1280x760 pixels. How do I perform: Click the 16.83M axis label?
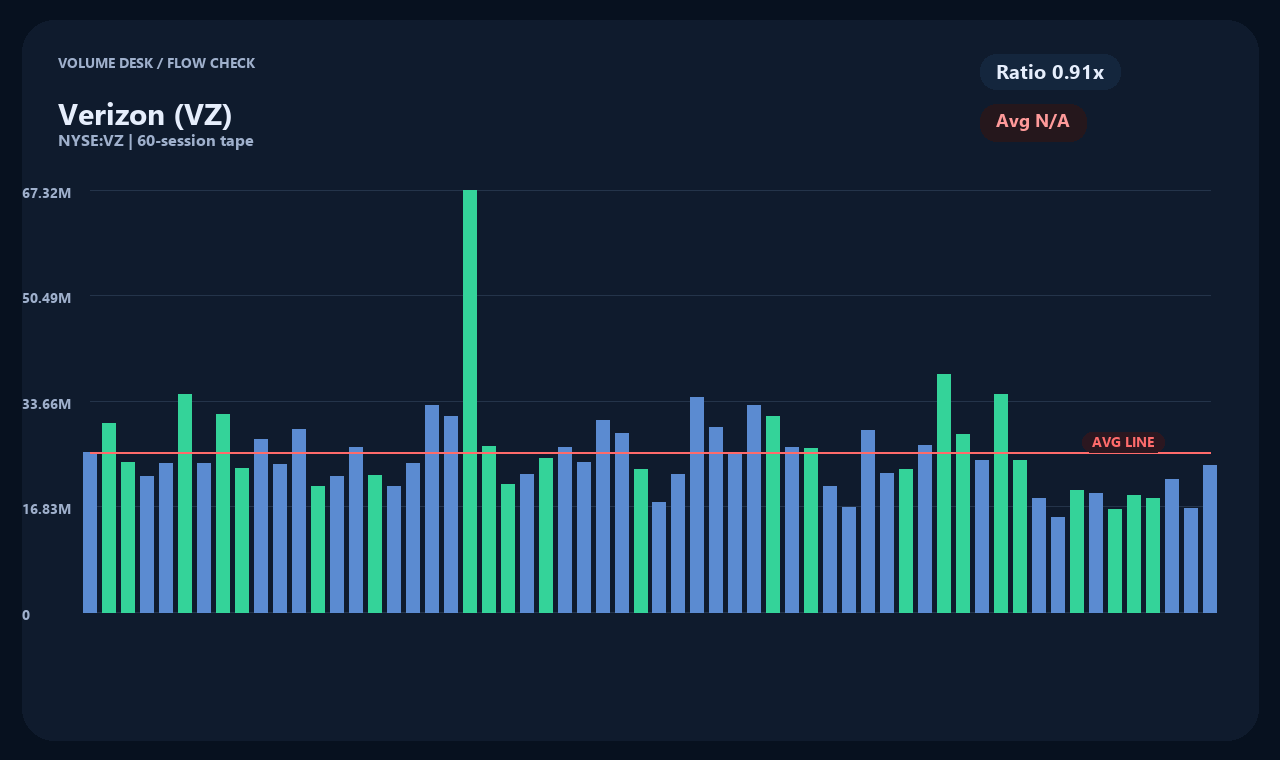tap(46, 509)
